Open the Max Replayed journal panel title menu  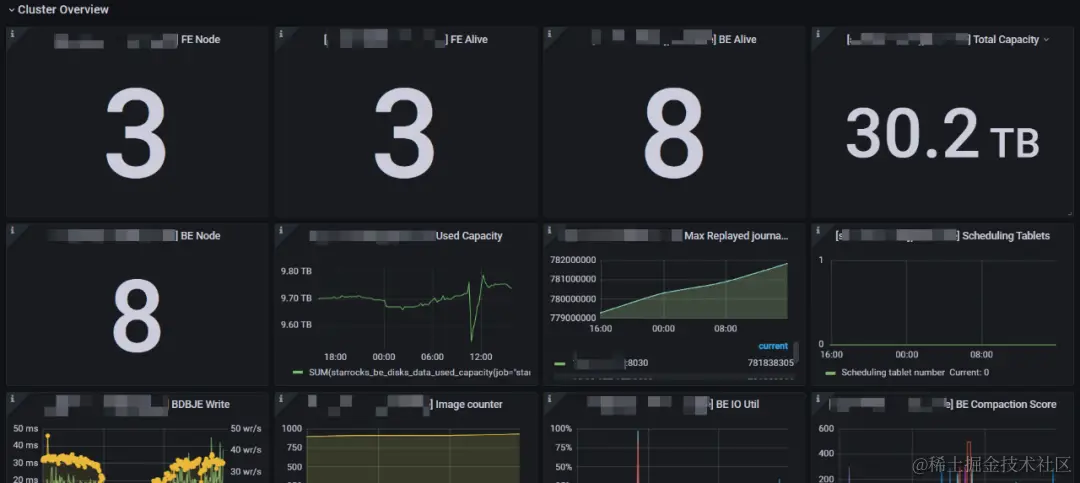click(676, 236)
